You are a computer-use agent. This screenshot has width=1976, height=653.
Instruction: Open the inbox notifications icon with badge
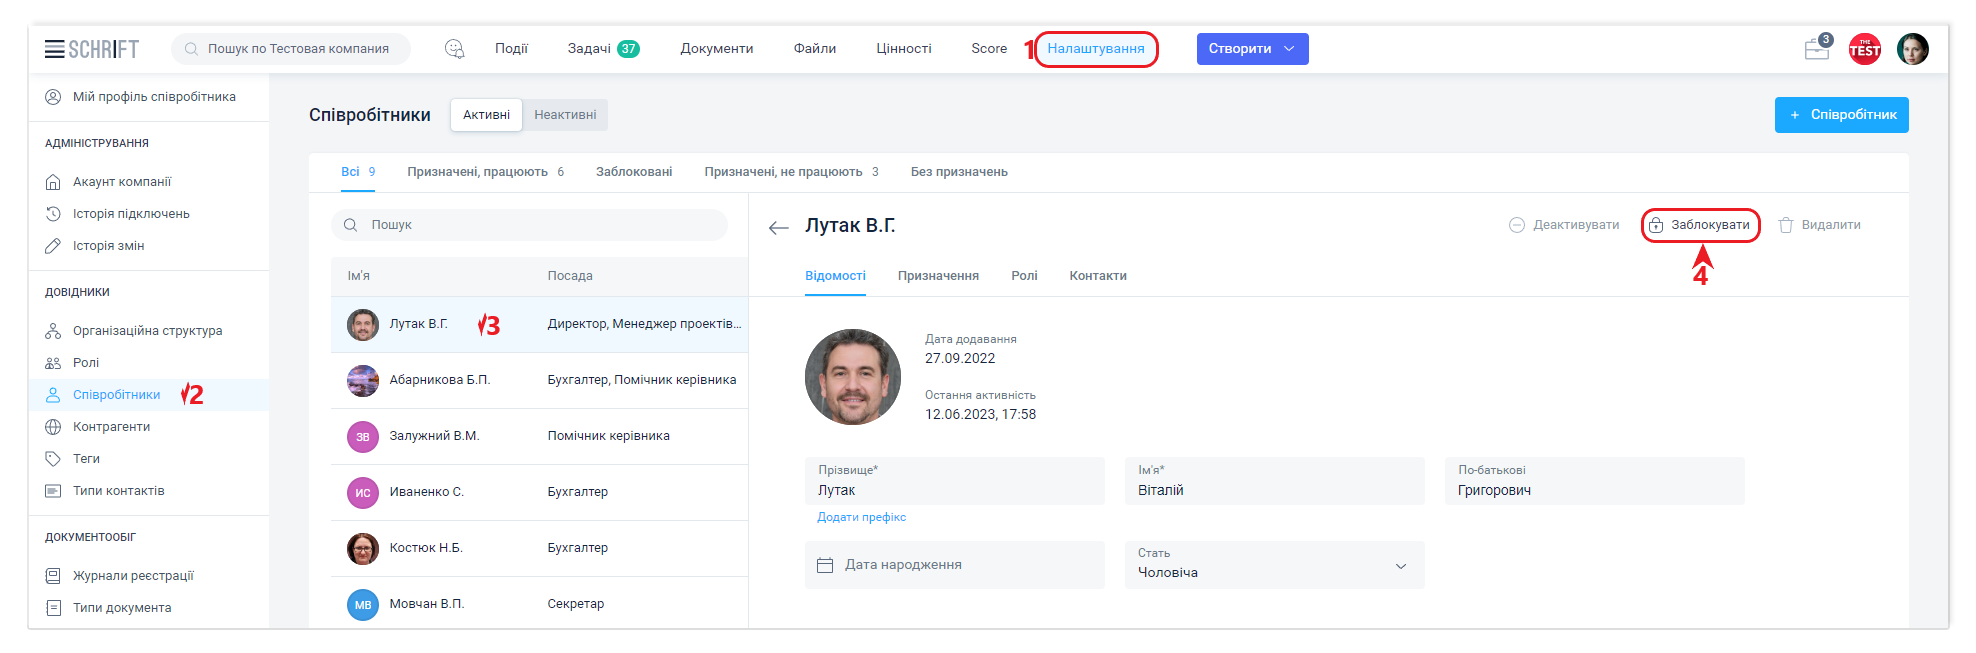coord(1816,49)
